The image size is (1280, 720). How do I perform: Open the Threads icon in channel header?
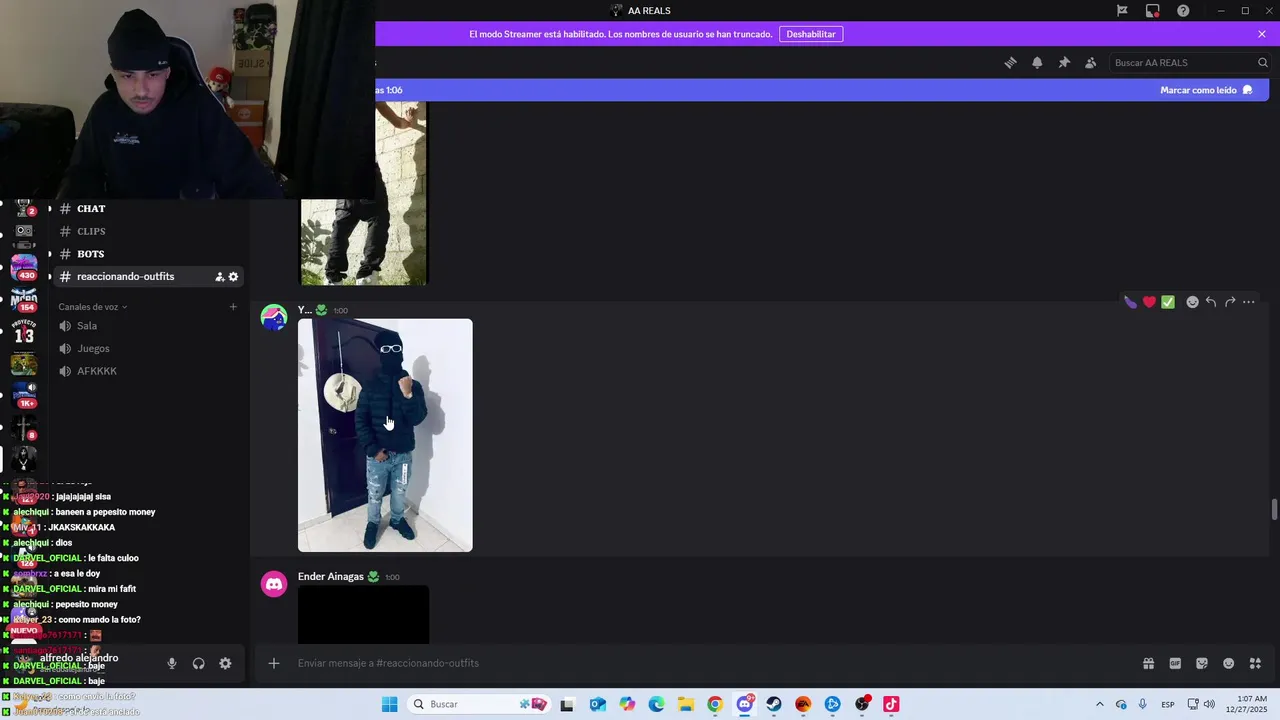tap(1010, 62)
